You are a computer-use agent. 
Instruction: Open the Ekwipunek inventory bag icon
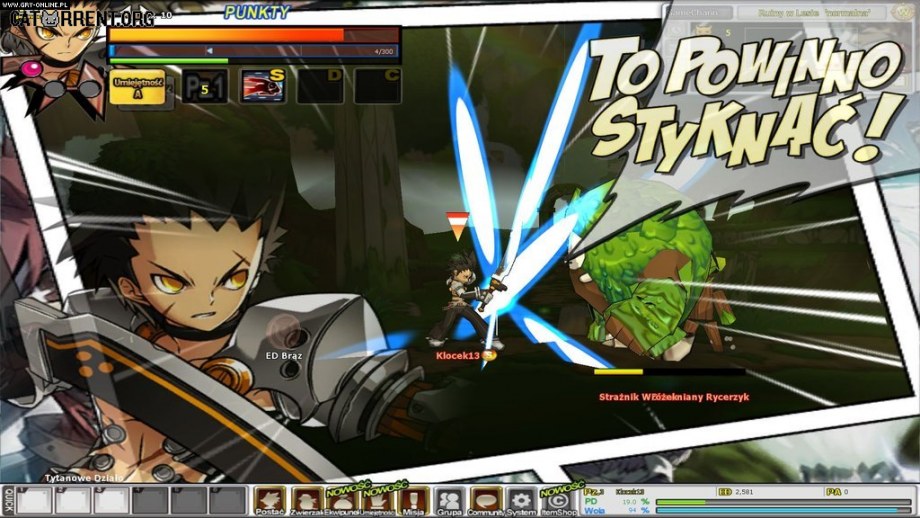[x=342, y=500]
